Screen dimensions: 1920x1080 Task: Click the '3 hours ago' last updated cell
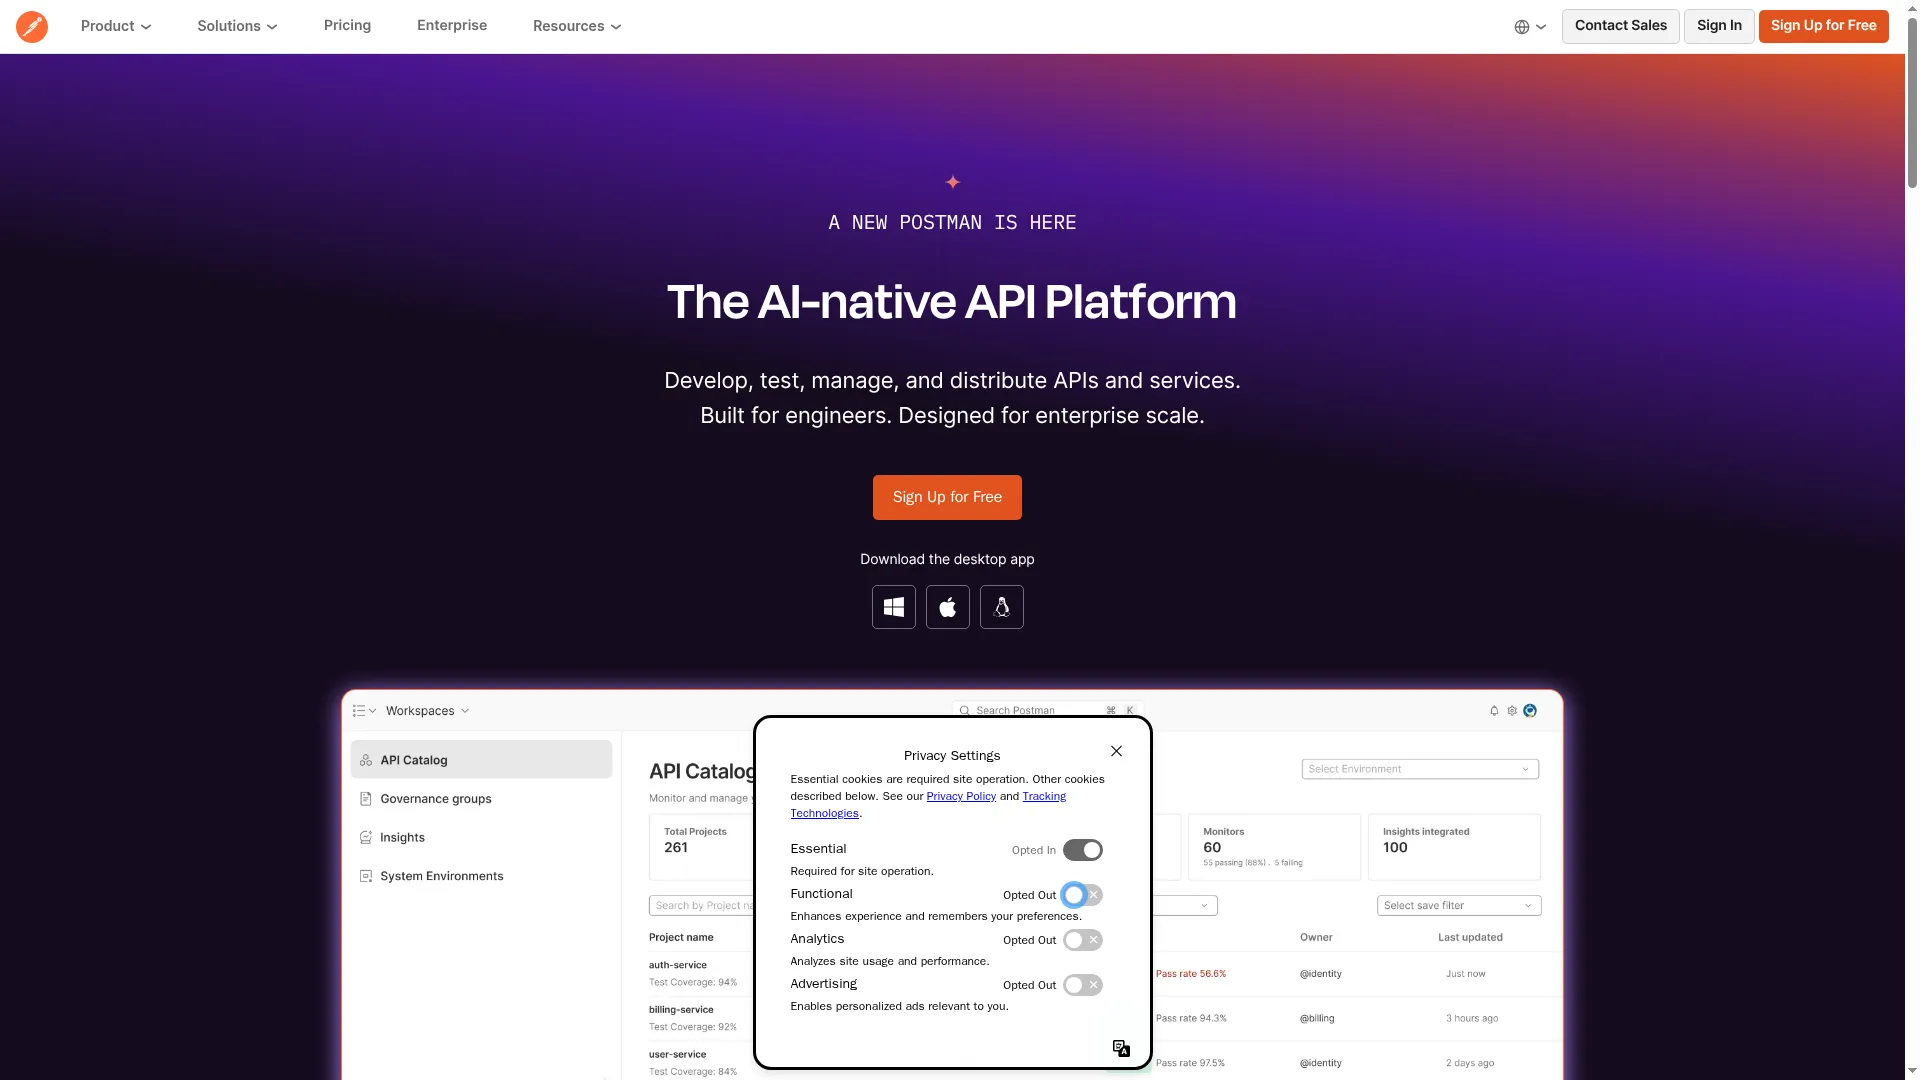1472,1019
